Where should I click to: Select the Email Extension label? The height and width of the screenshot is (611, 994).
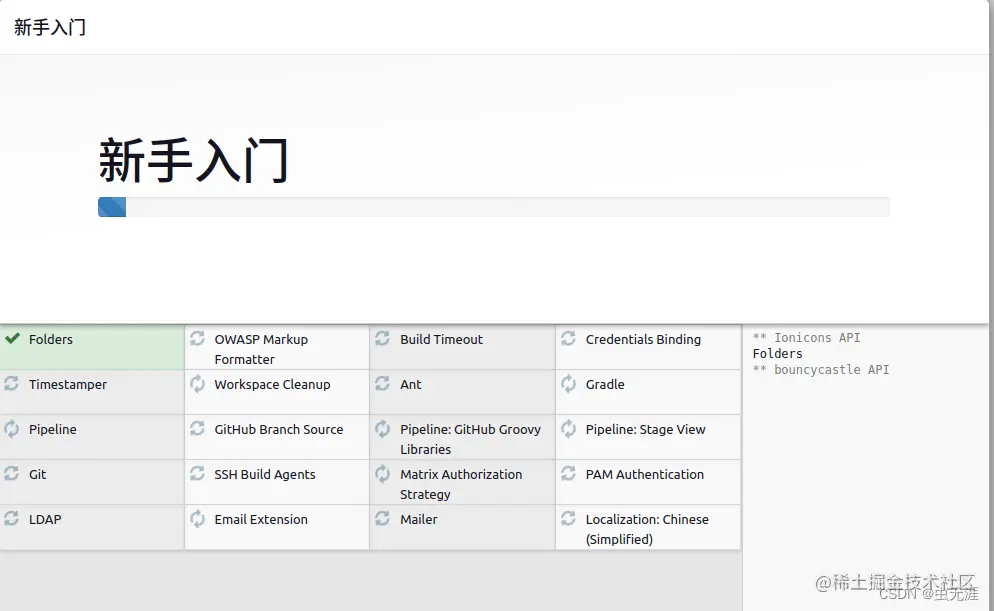(x=261, y=520)
